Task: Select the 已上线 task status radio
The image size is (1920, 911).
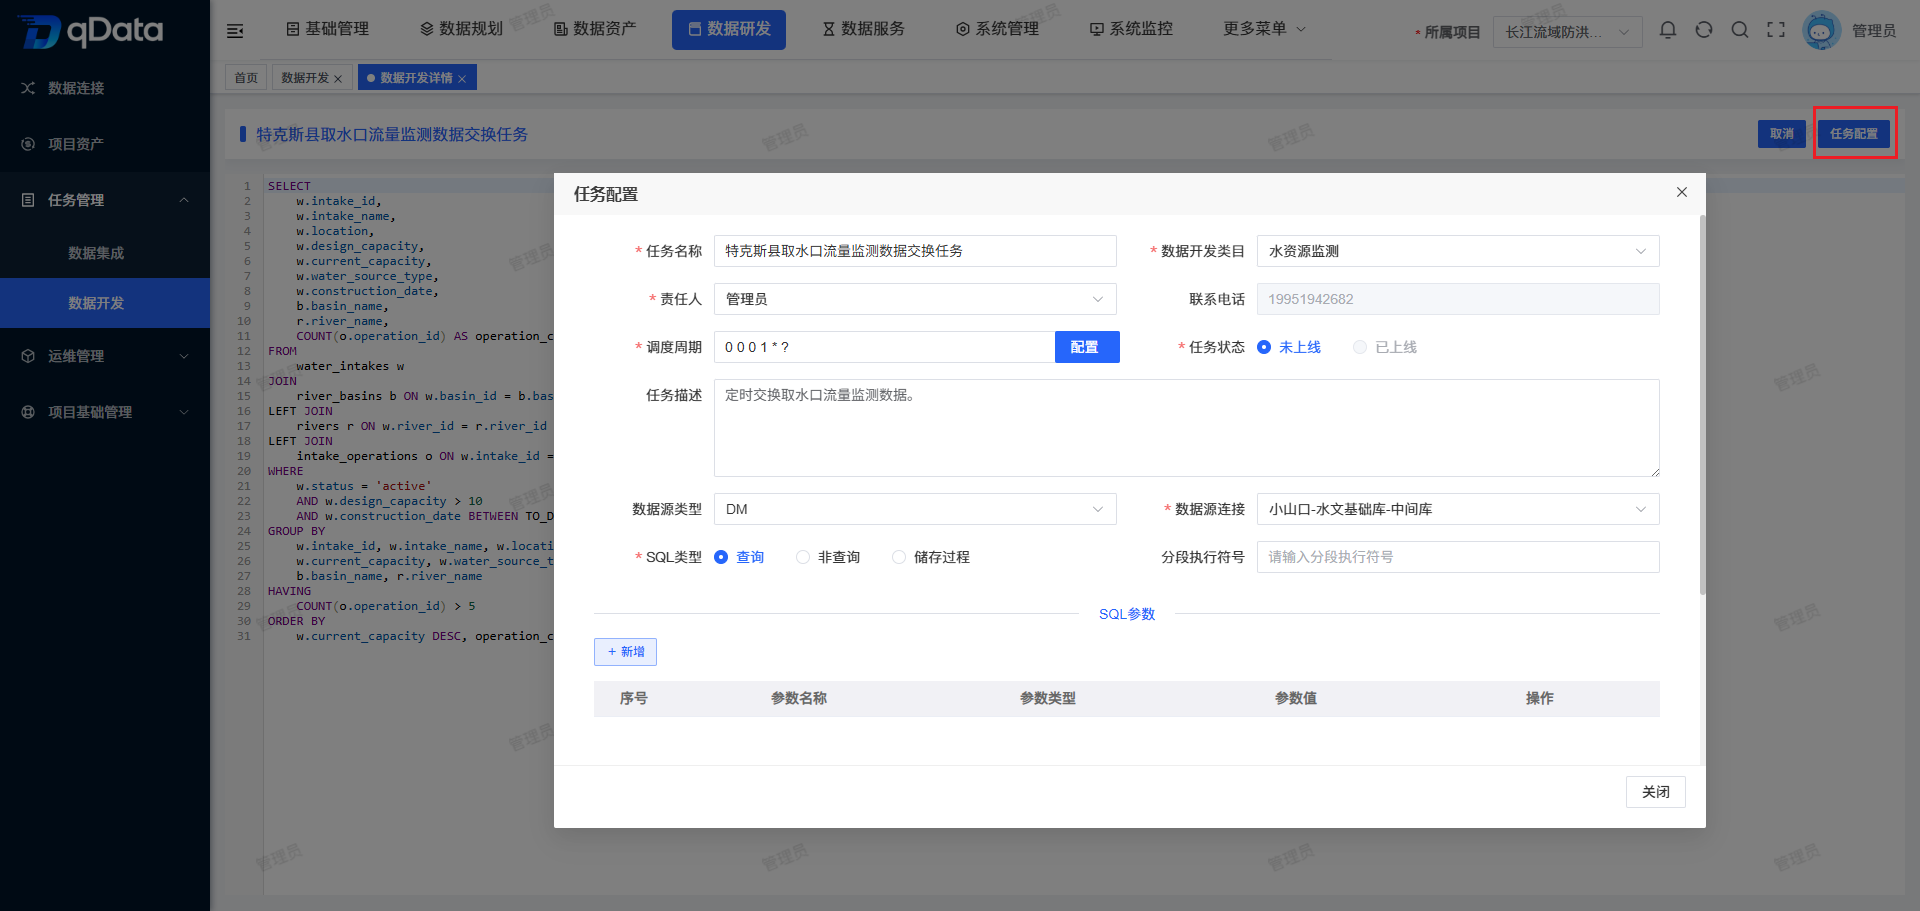Action: tap(1360, 347)
